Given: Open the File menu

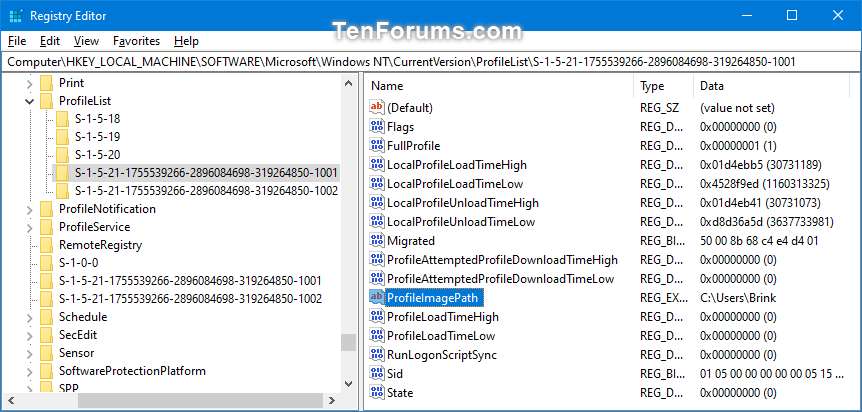Looking at the screenshot, I should 17,41.
